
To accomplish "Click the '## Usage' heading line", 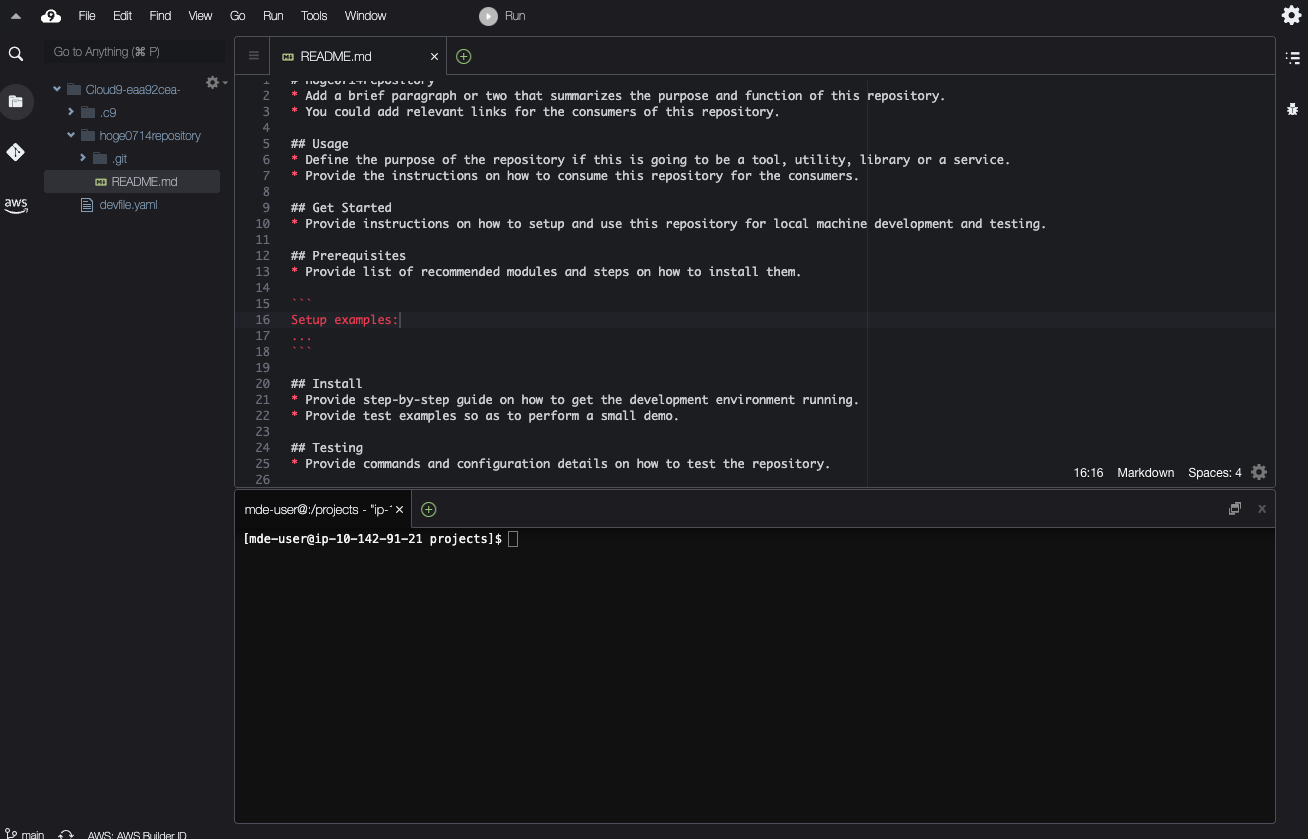I will pyautogui.click(x=320, y=144).
